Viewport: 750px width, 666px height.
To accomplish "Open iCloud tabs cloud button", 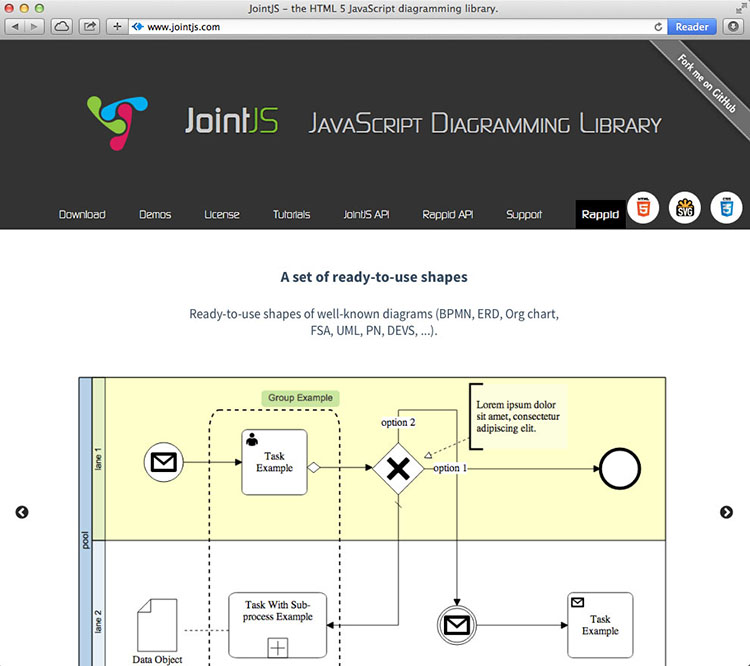I will click(61, 27).
